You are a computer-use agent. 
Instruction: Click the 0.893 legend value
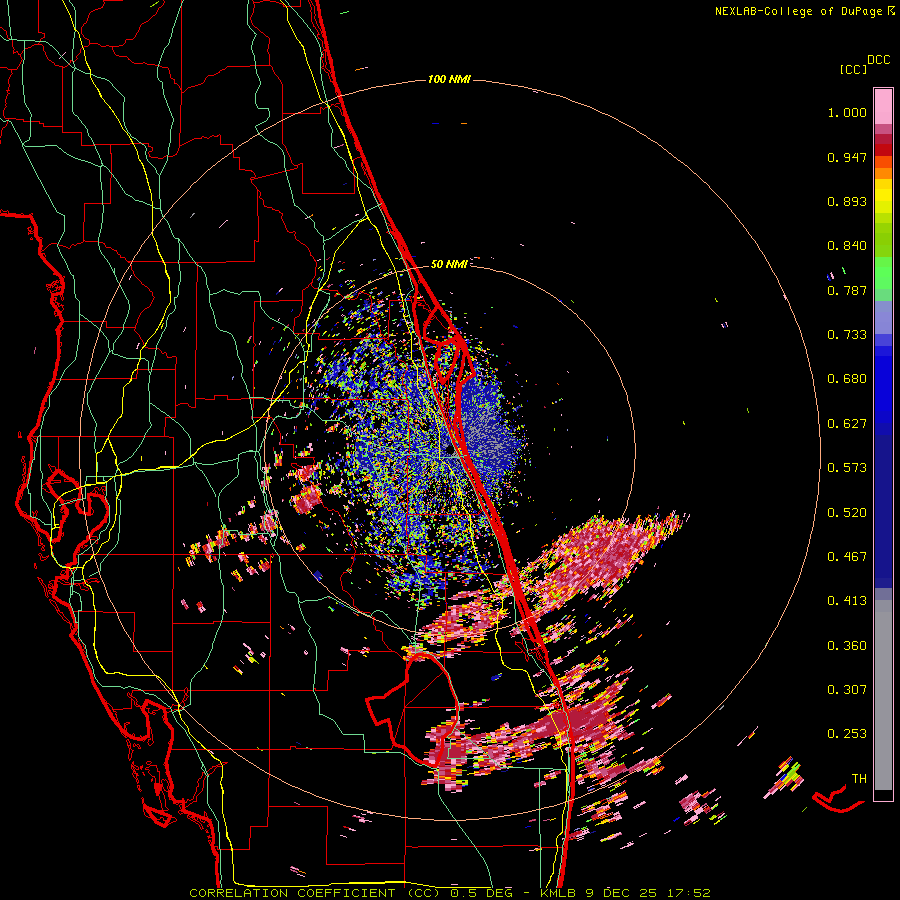click(x=847, y=201)
